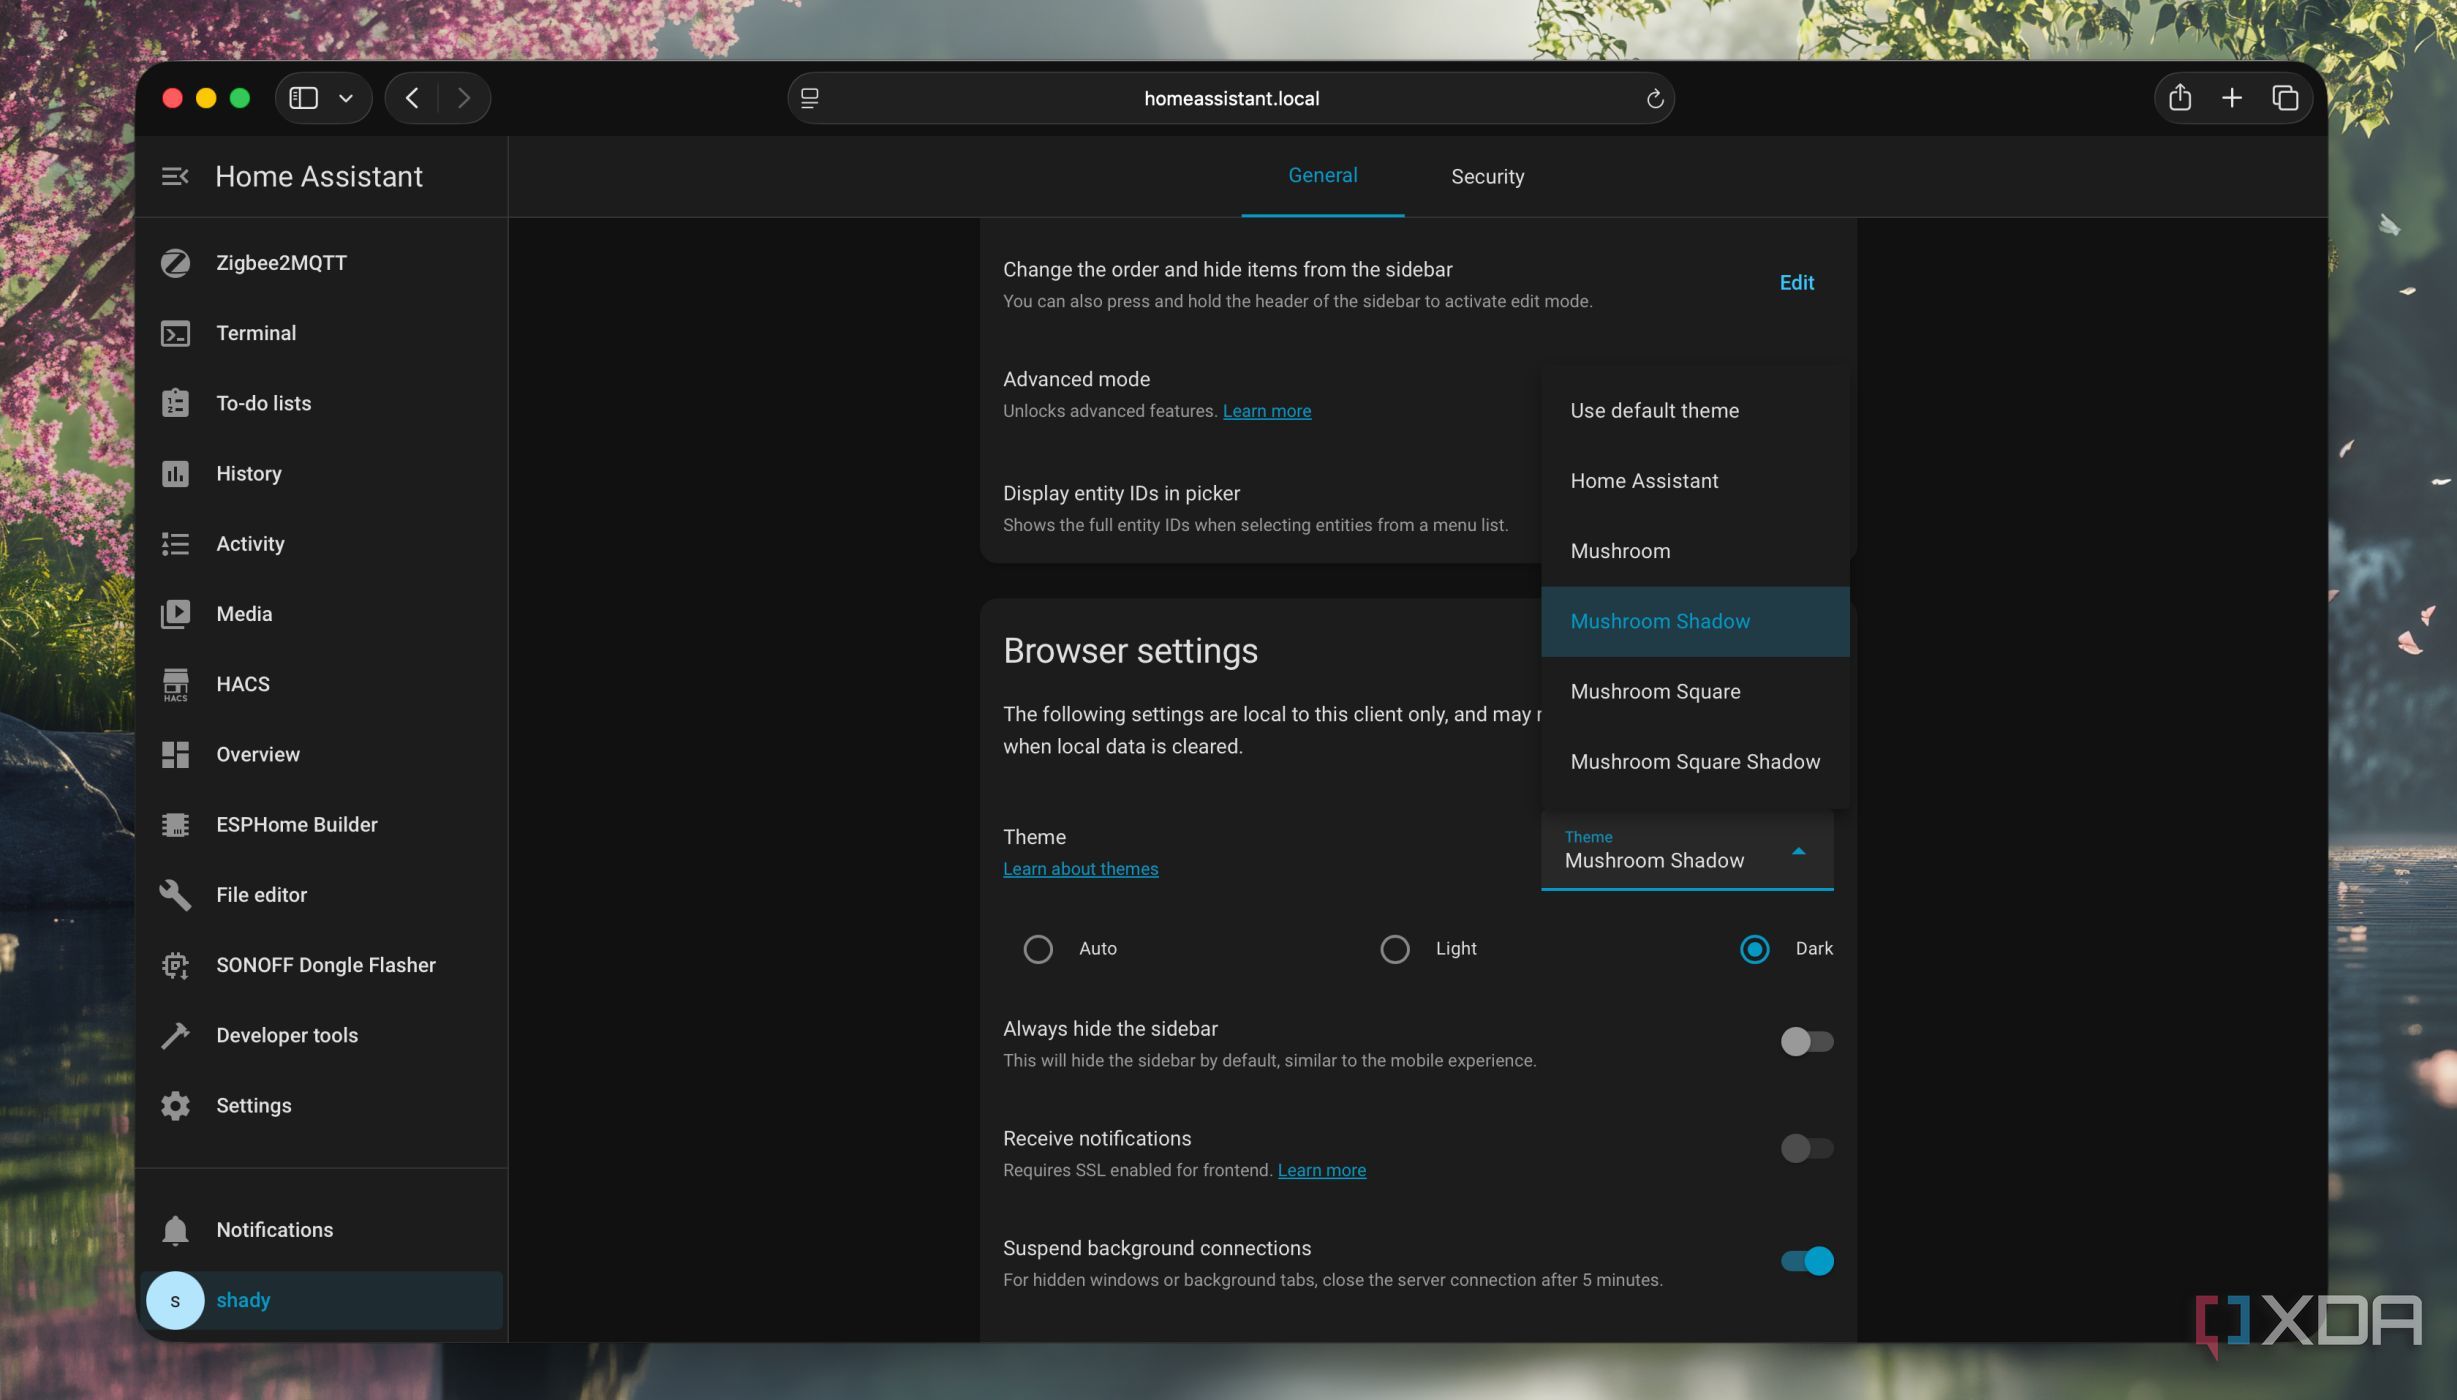
Task: Open Notifications bell icon
Action: click(x=175, y=1230)
